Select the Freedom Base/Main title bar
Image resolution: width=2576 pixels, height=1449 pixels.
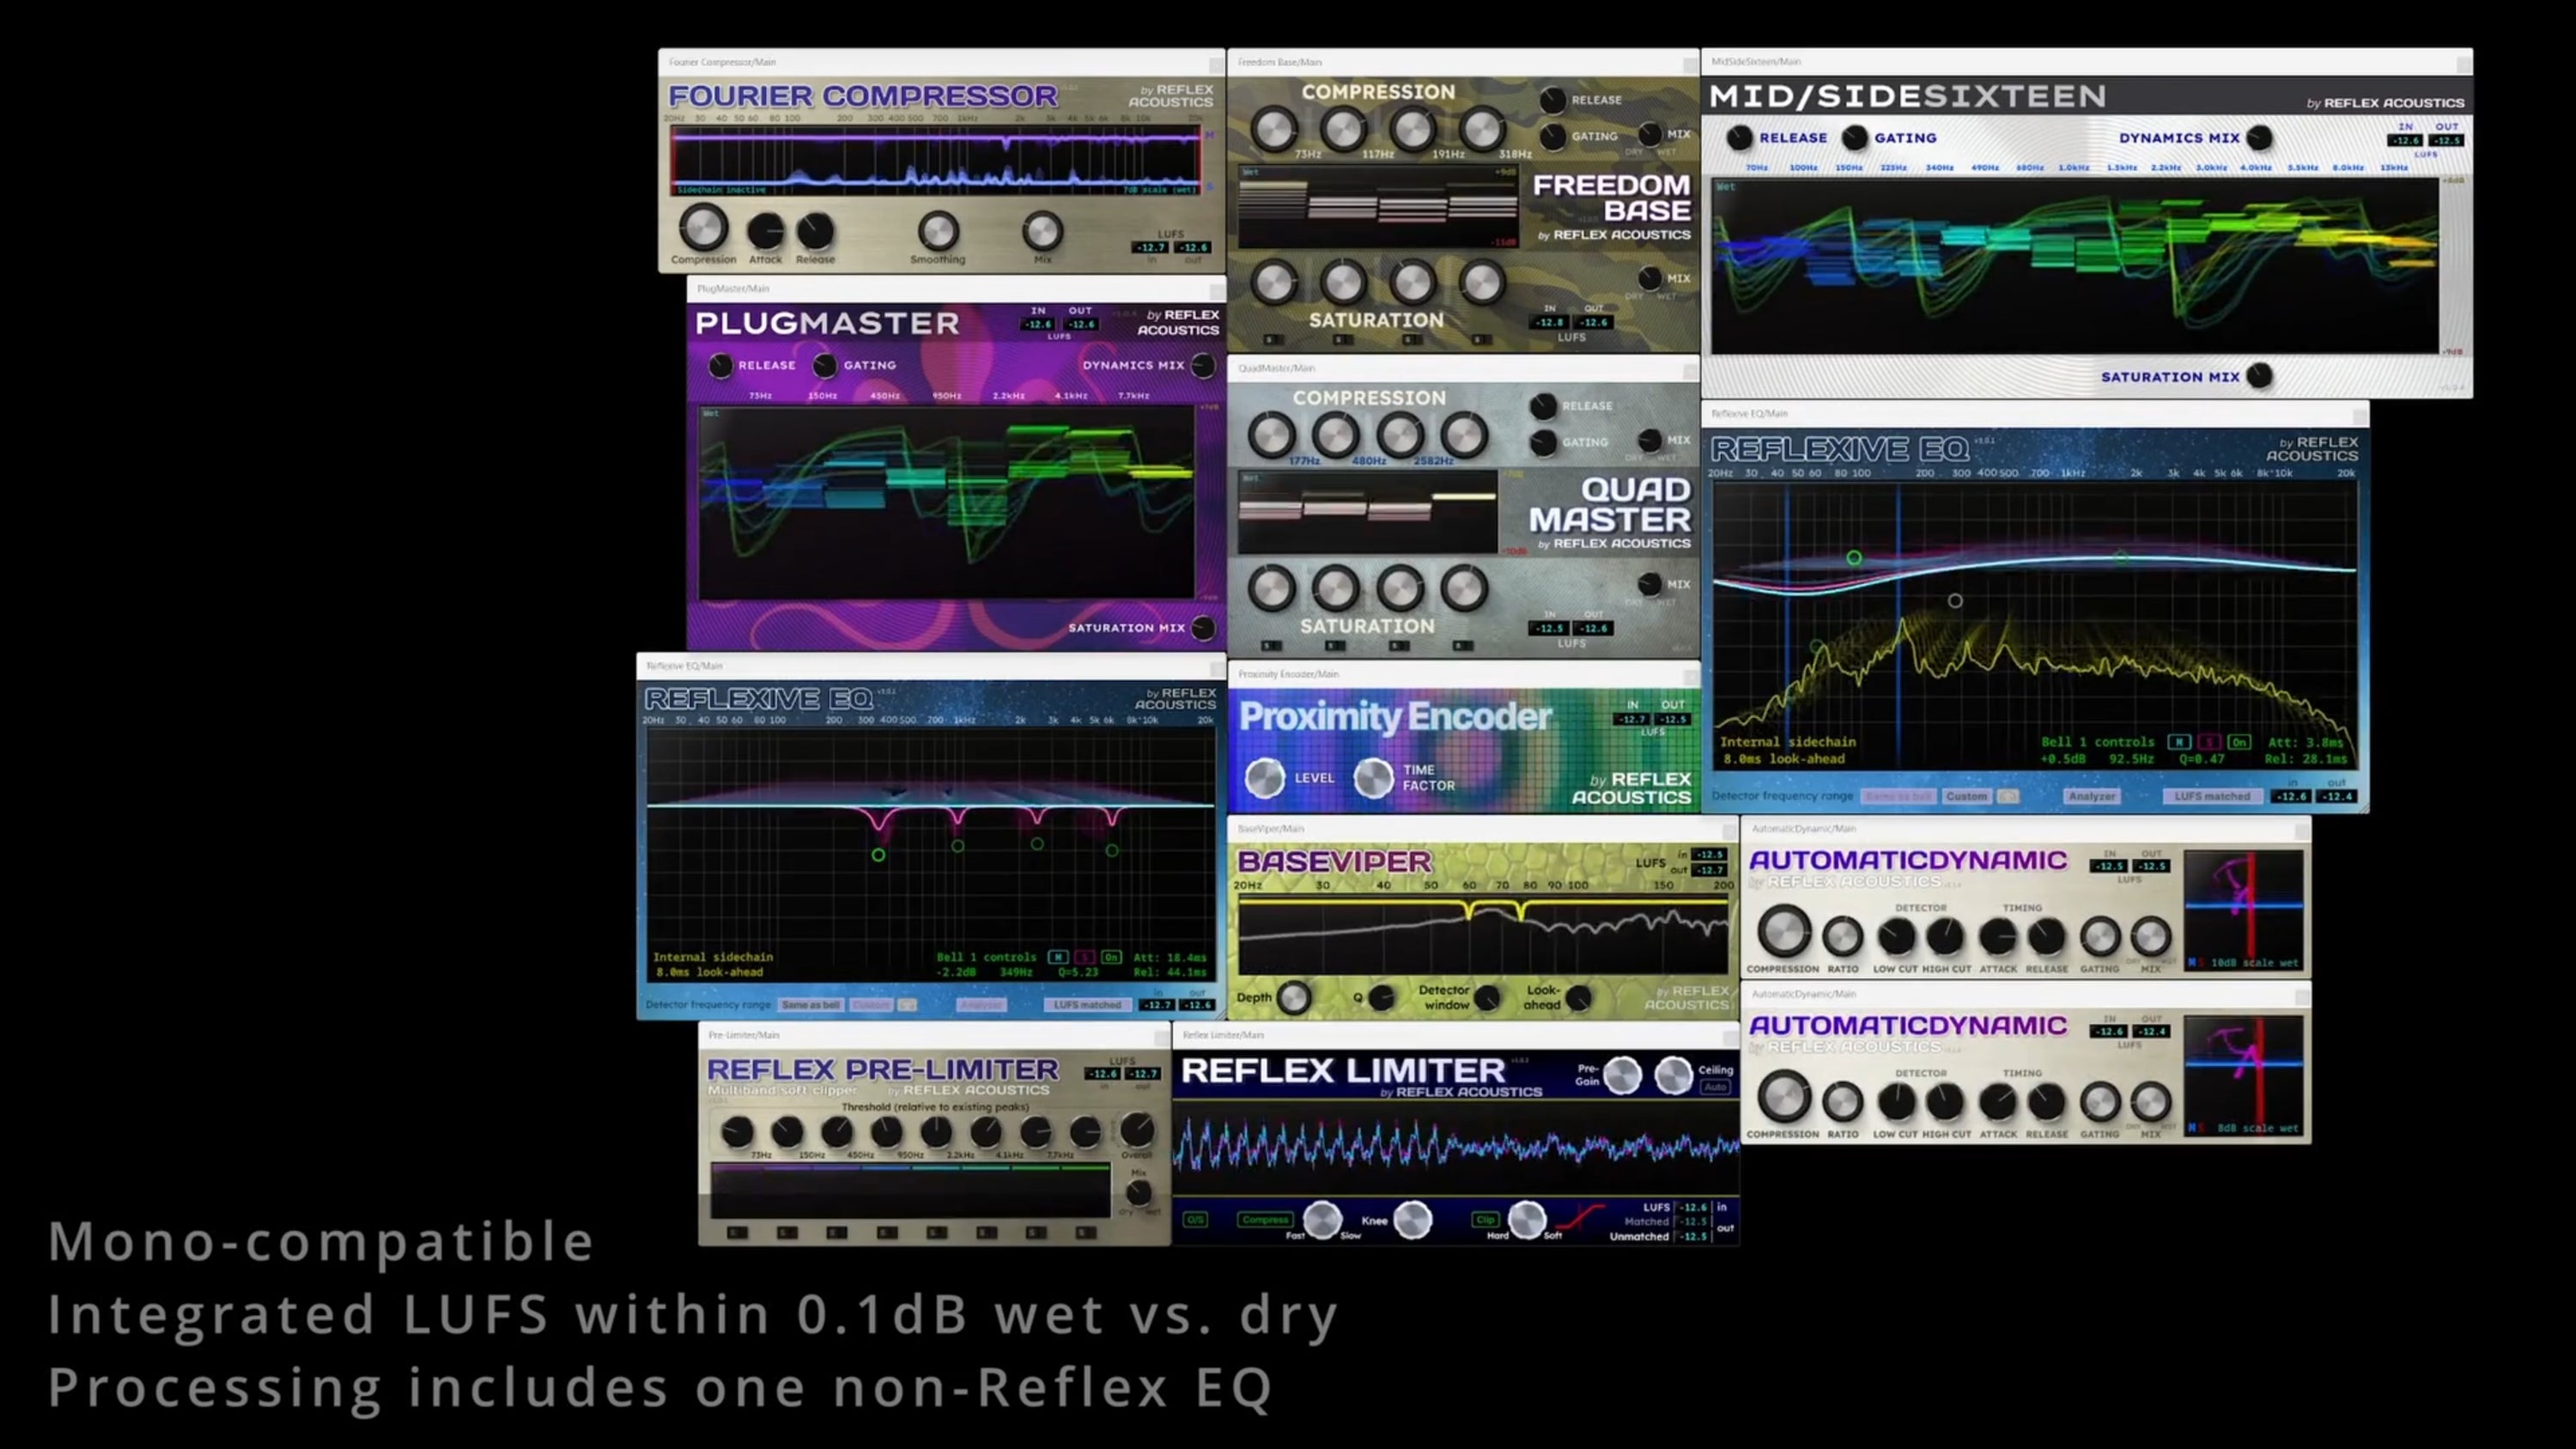click(x=1280, y=61)
